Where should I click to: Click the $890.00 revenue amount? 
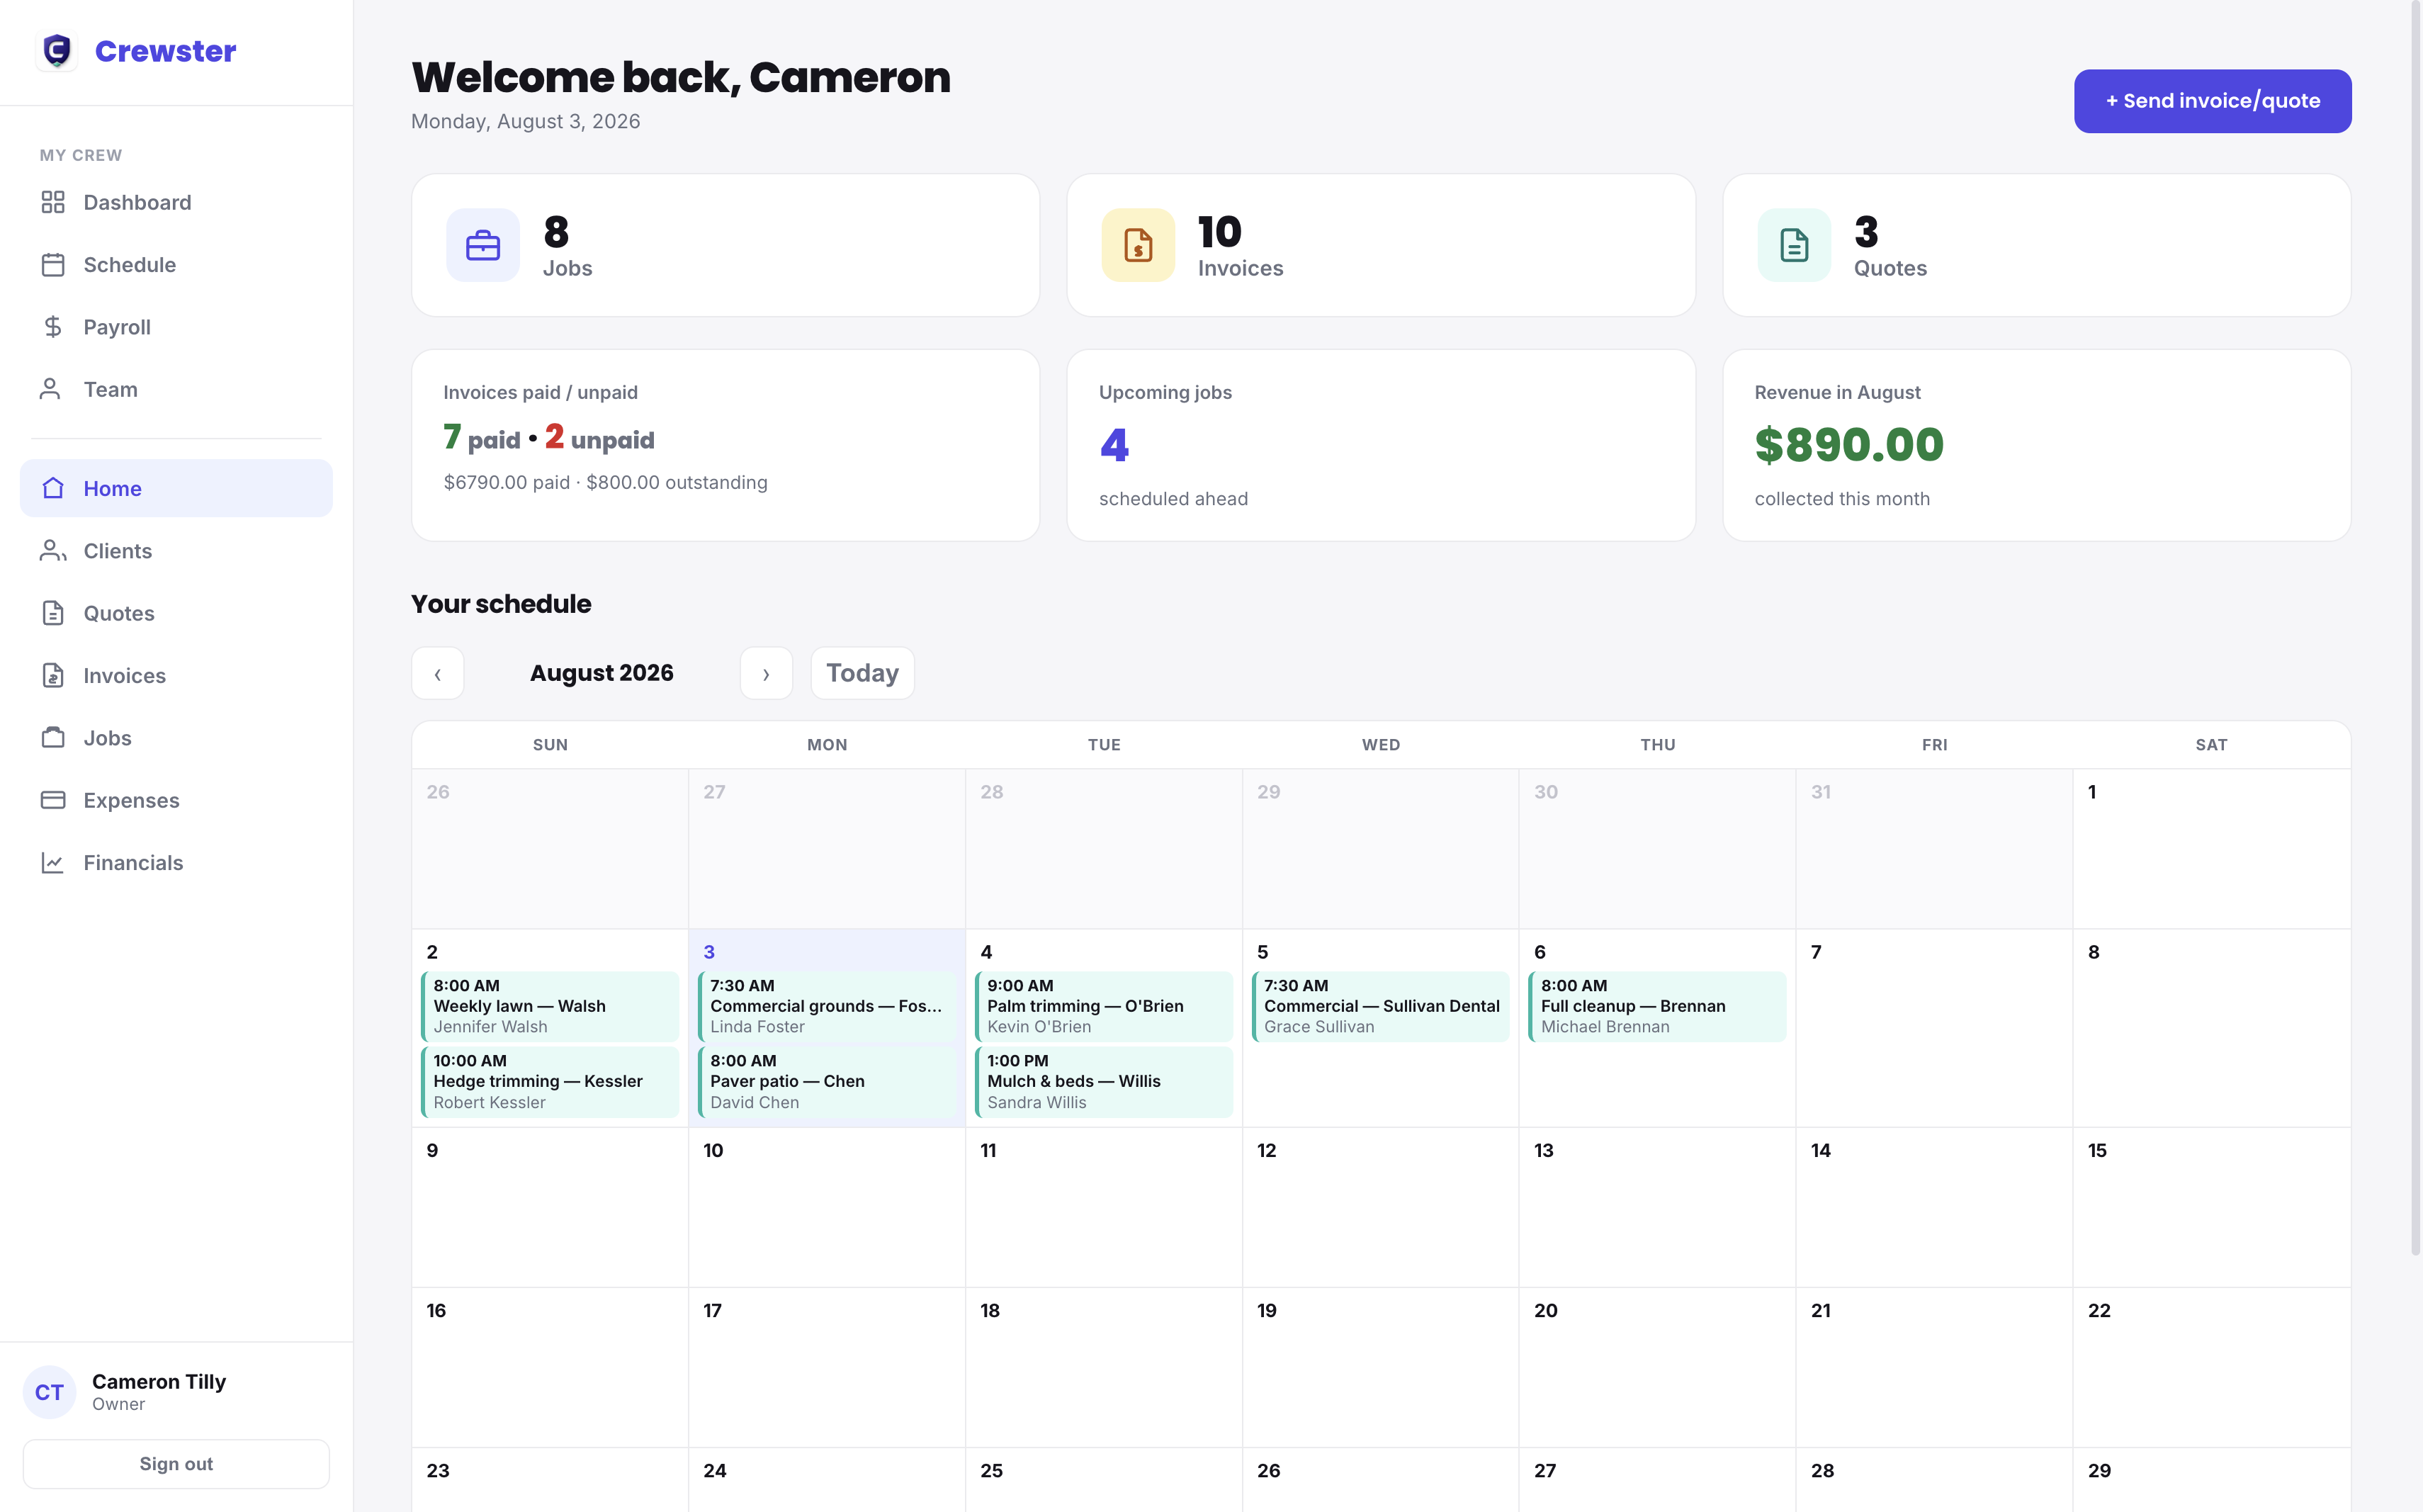pos(1849,445)
